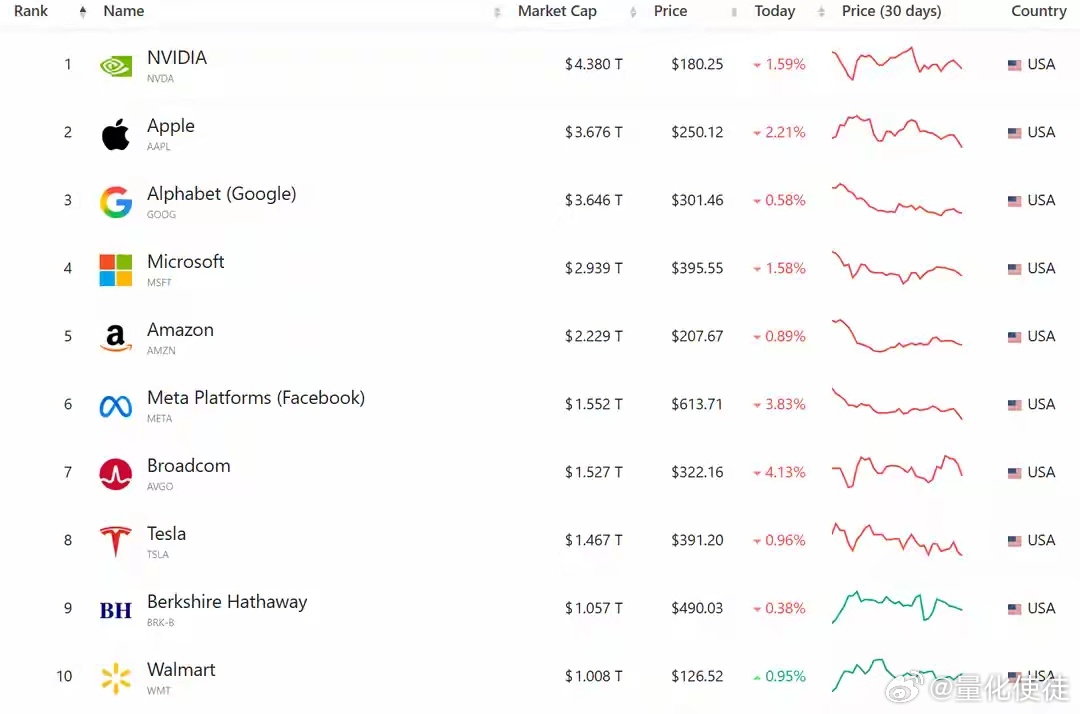The height and width of the screenshot is (714, 1080).
Task: Sort the table by Rank column
Action: pos(31,11)
